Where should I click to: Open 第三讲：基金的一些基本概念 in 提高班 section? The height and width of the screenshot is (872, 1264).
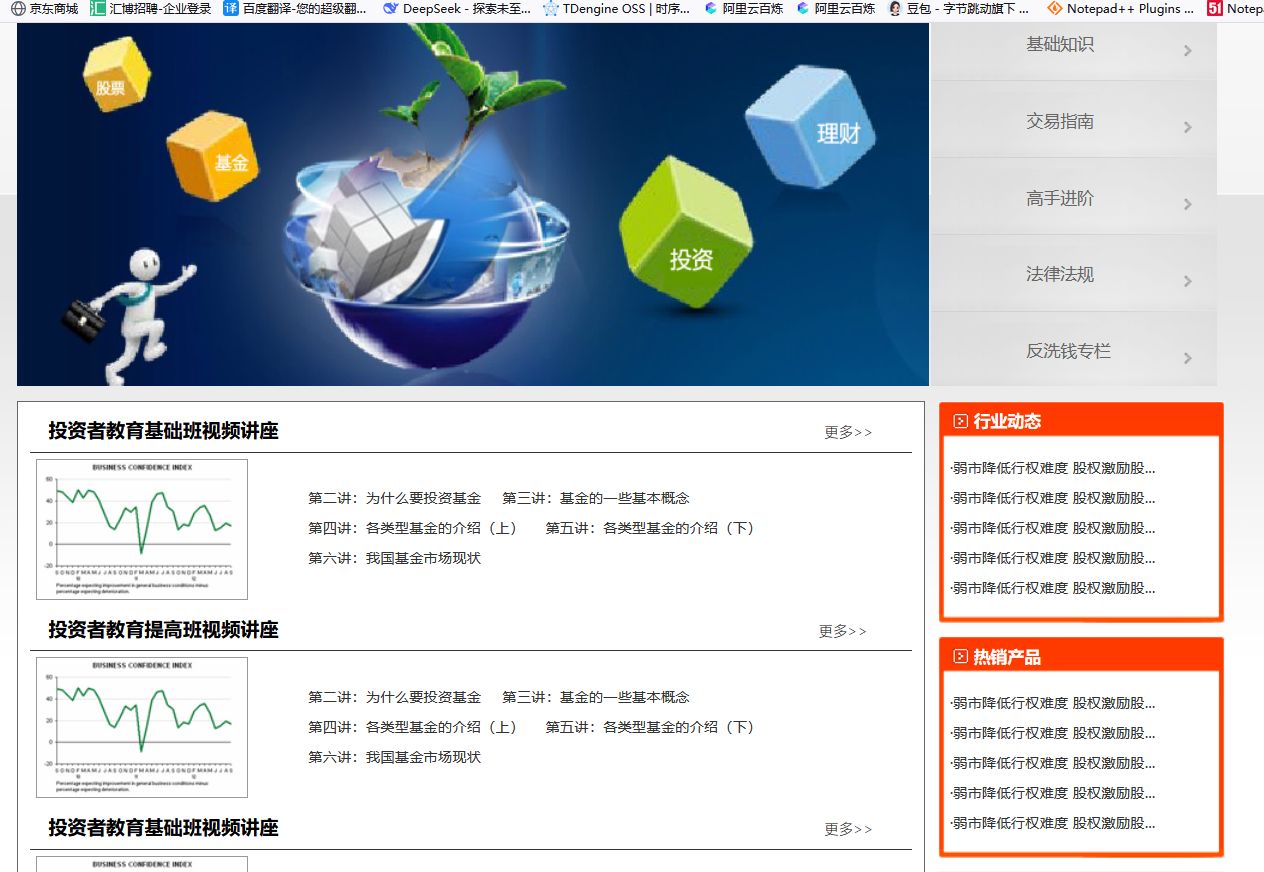click(x=596, y=697)
